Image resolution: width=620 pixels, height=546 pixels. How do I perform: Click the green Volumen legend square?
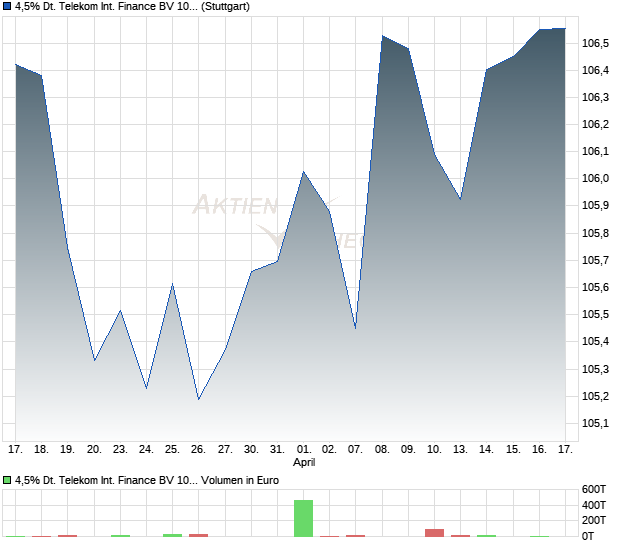(7, 480)
